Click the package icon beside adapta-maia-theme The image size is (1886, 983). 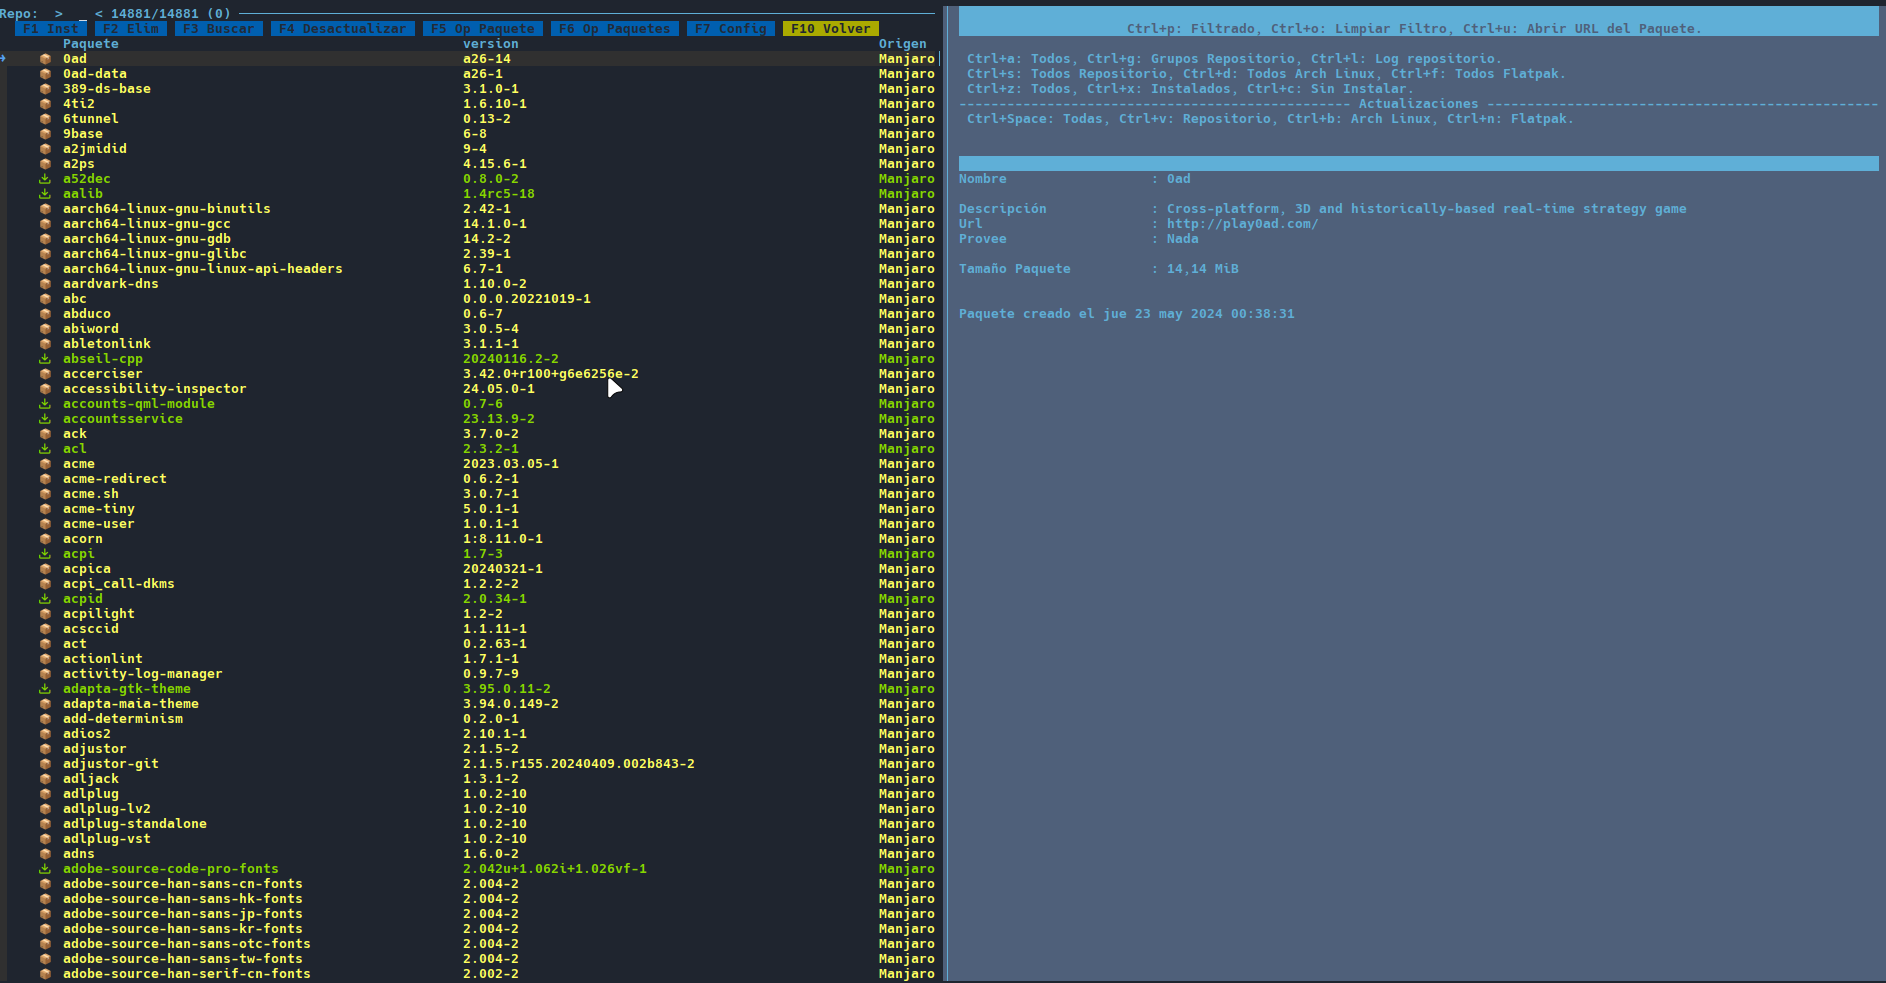tap(45, 704)
